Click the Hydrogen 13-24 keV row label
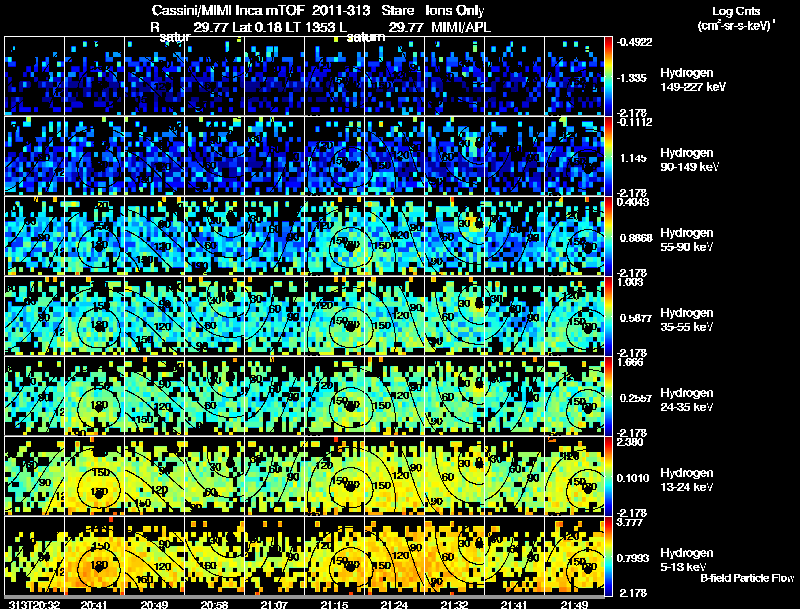The width and height of the screenshot is (800, 609). pos(687,480)
